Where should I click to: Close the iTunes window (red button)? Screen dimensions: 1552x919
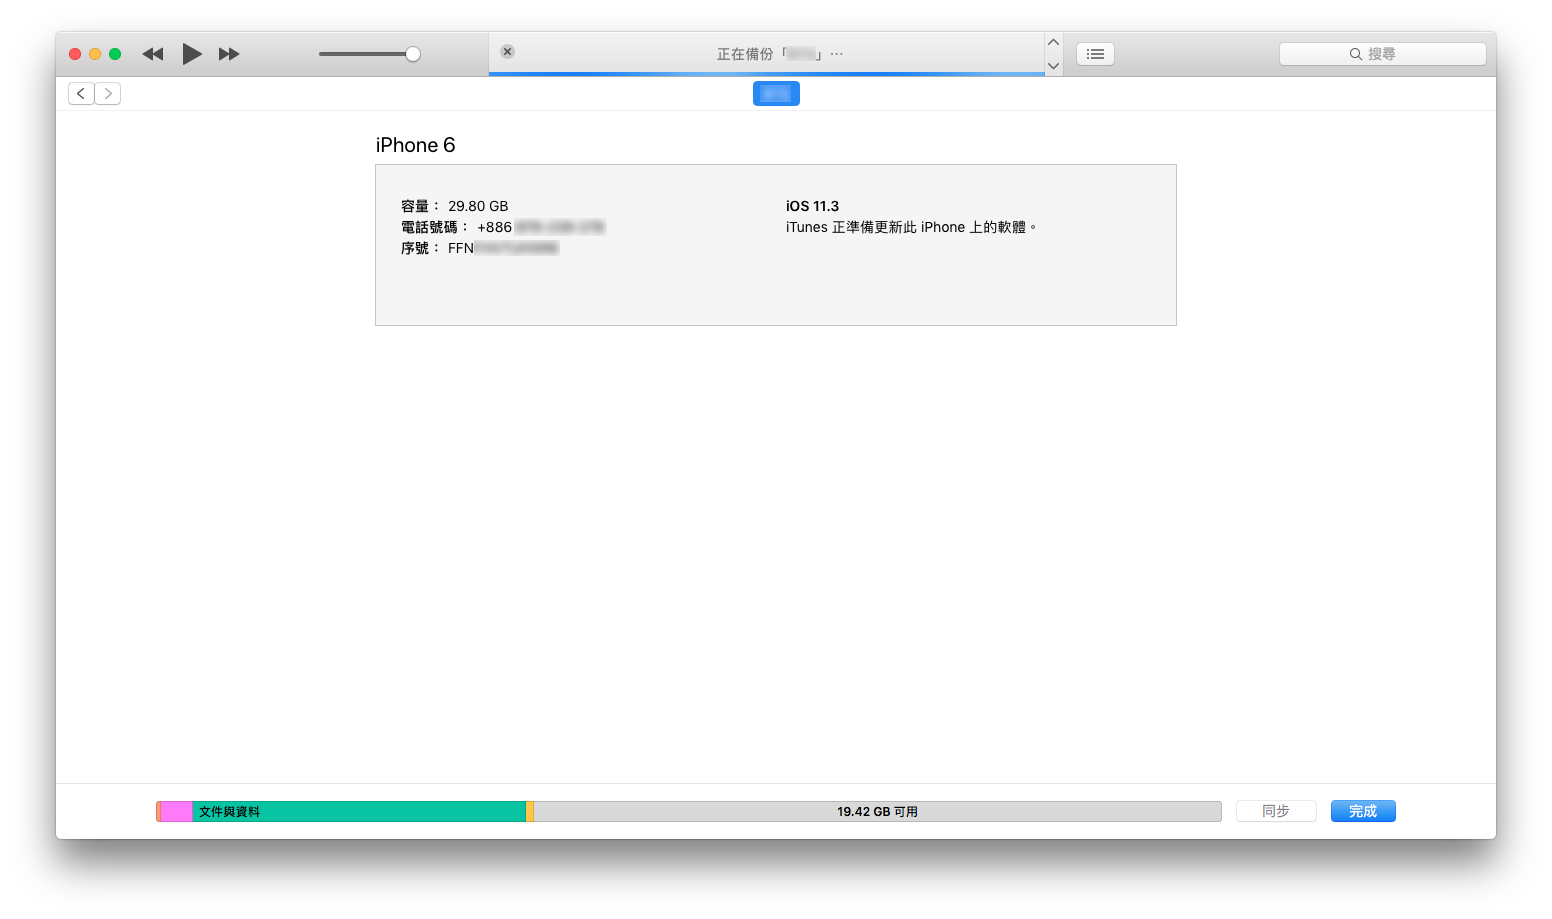[75, 54]
